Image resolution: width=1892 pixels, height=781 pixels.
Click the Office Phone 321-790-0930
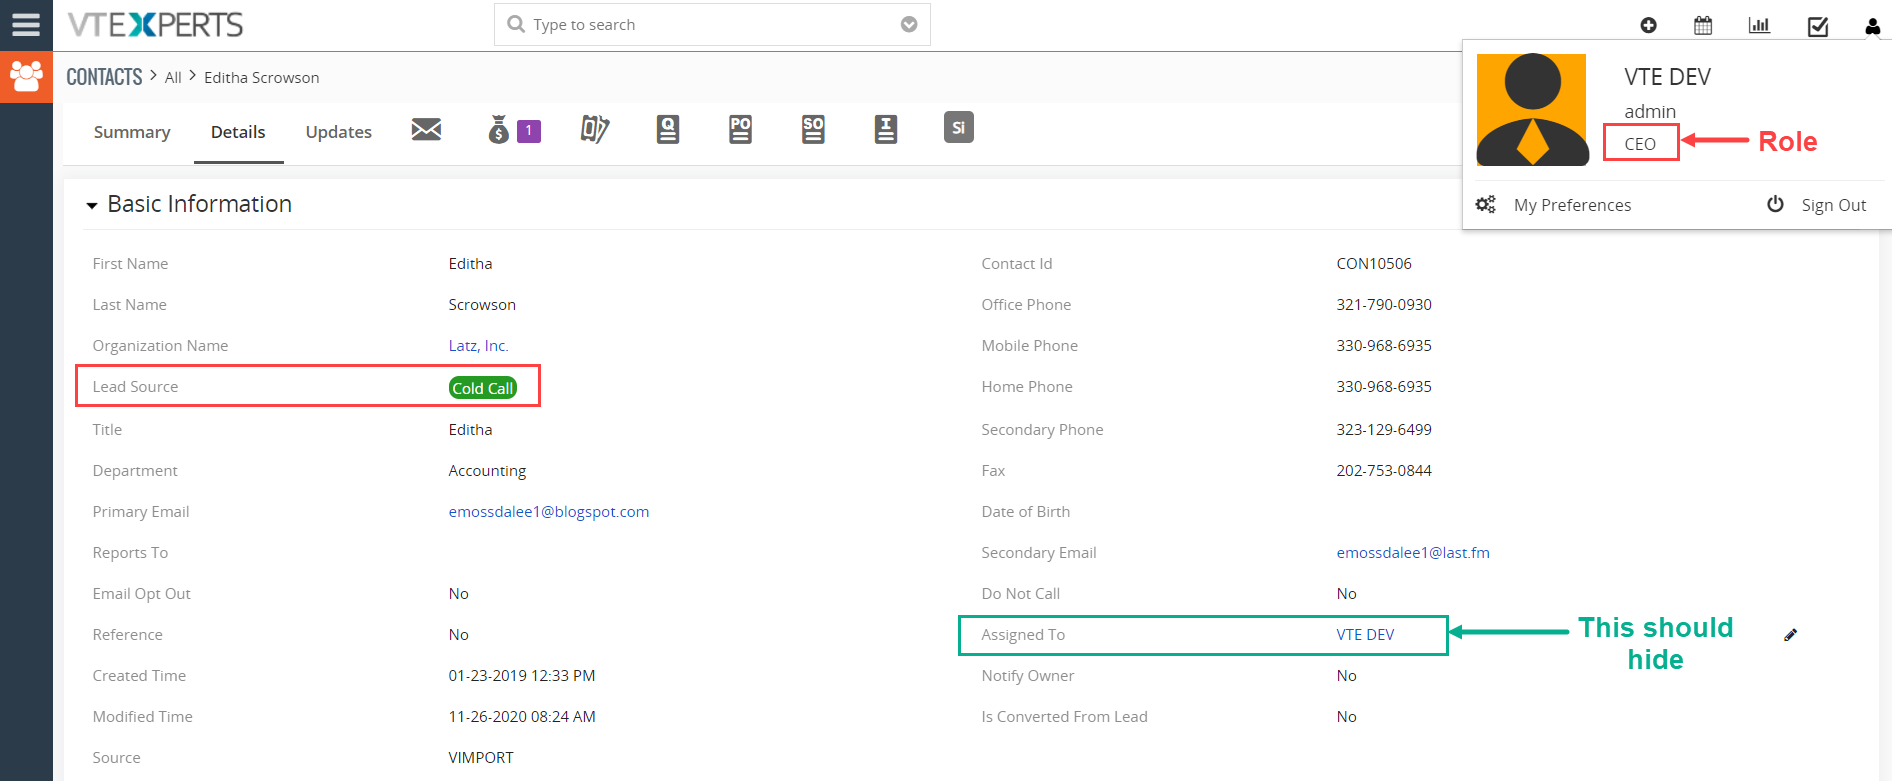coord(1384,305)
